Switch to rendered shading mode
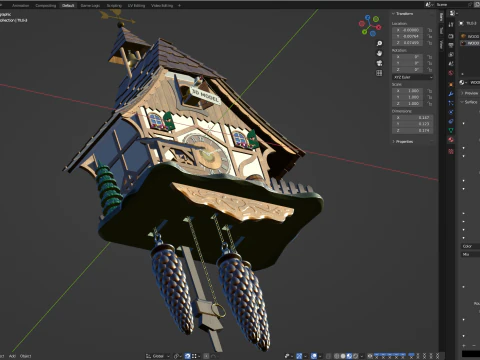 tap(355, 356)
